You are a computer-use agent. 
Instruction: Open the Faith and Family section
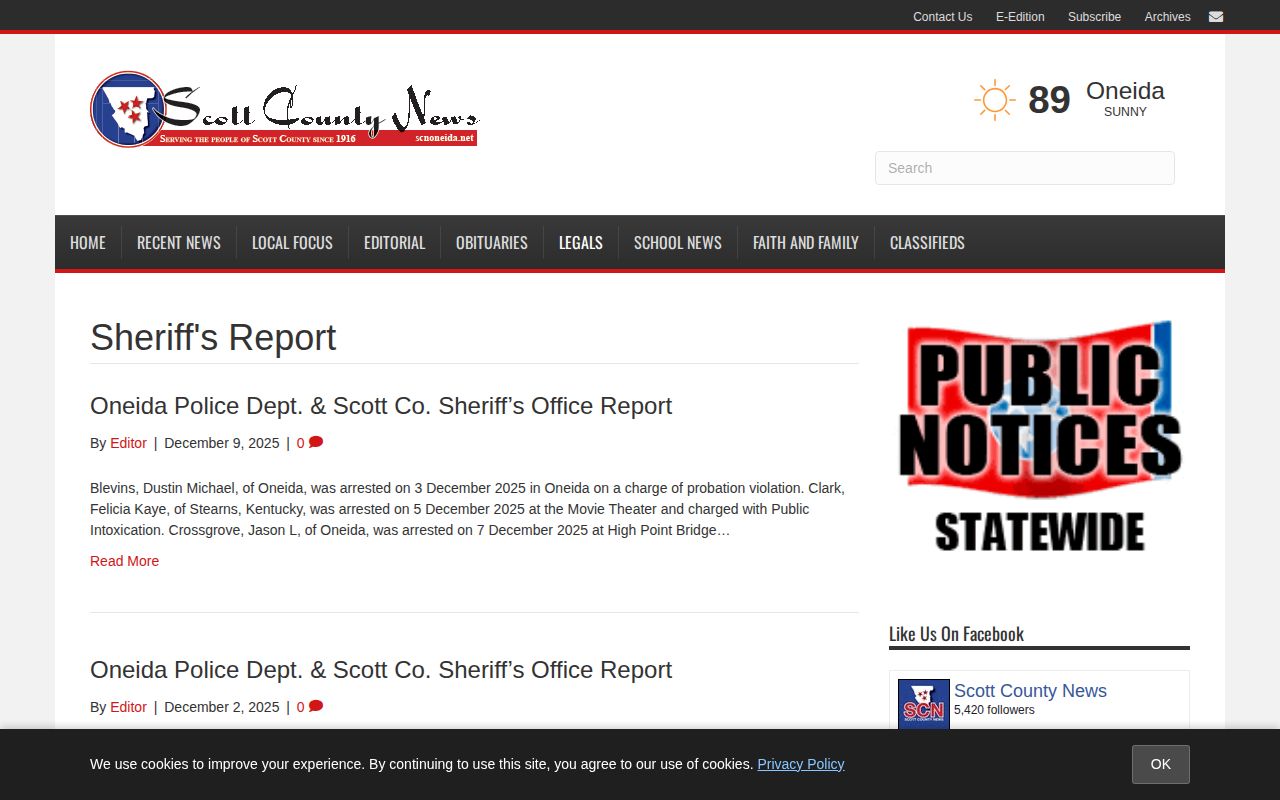click(x=806, y=243)
